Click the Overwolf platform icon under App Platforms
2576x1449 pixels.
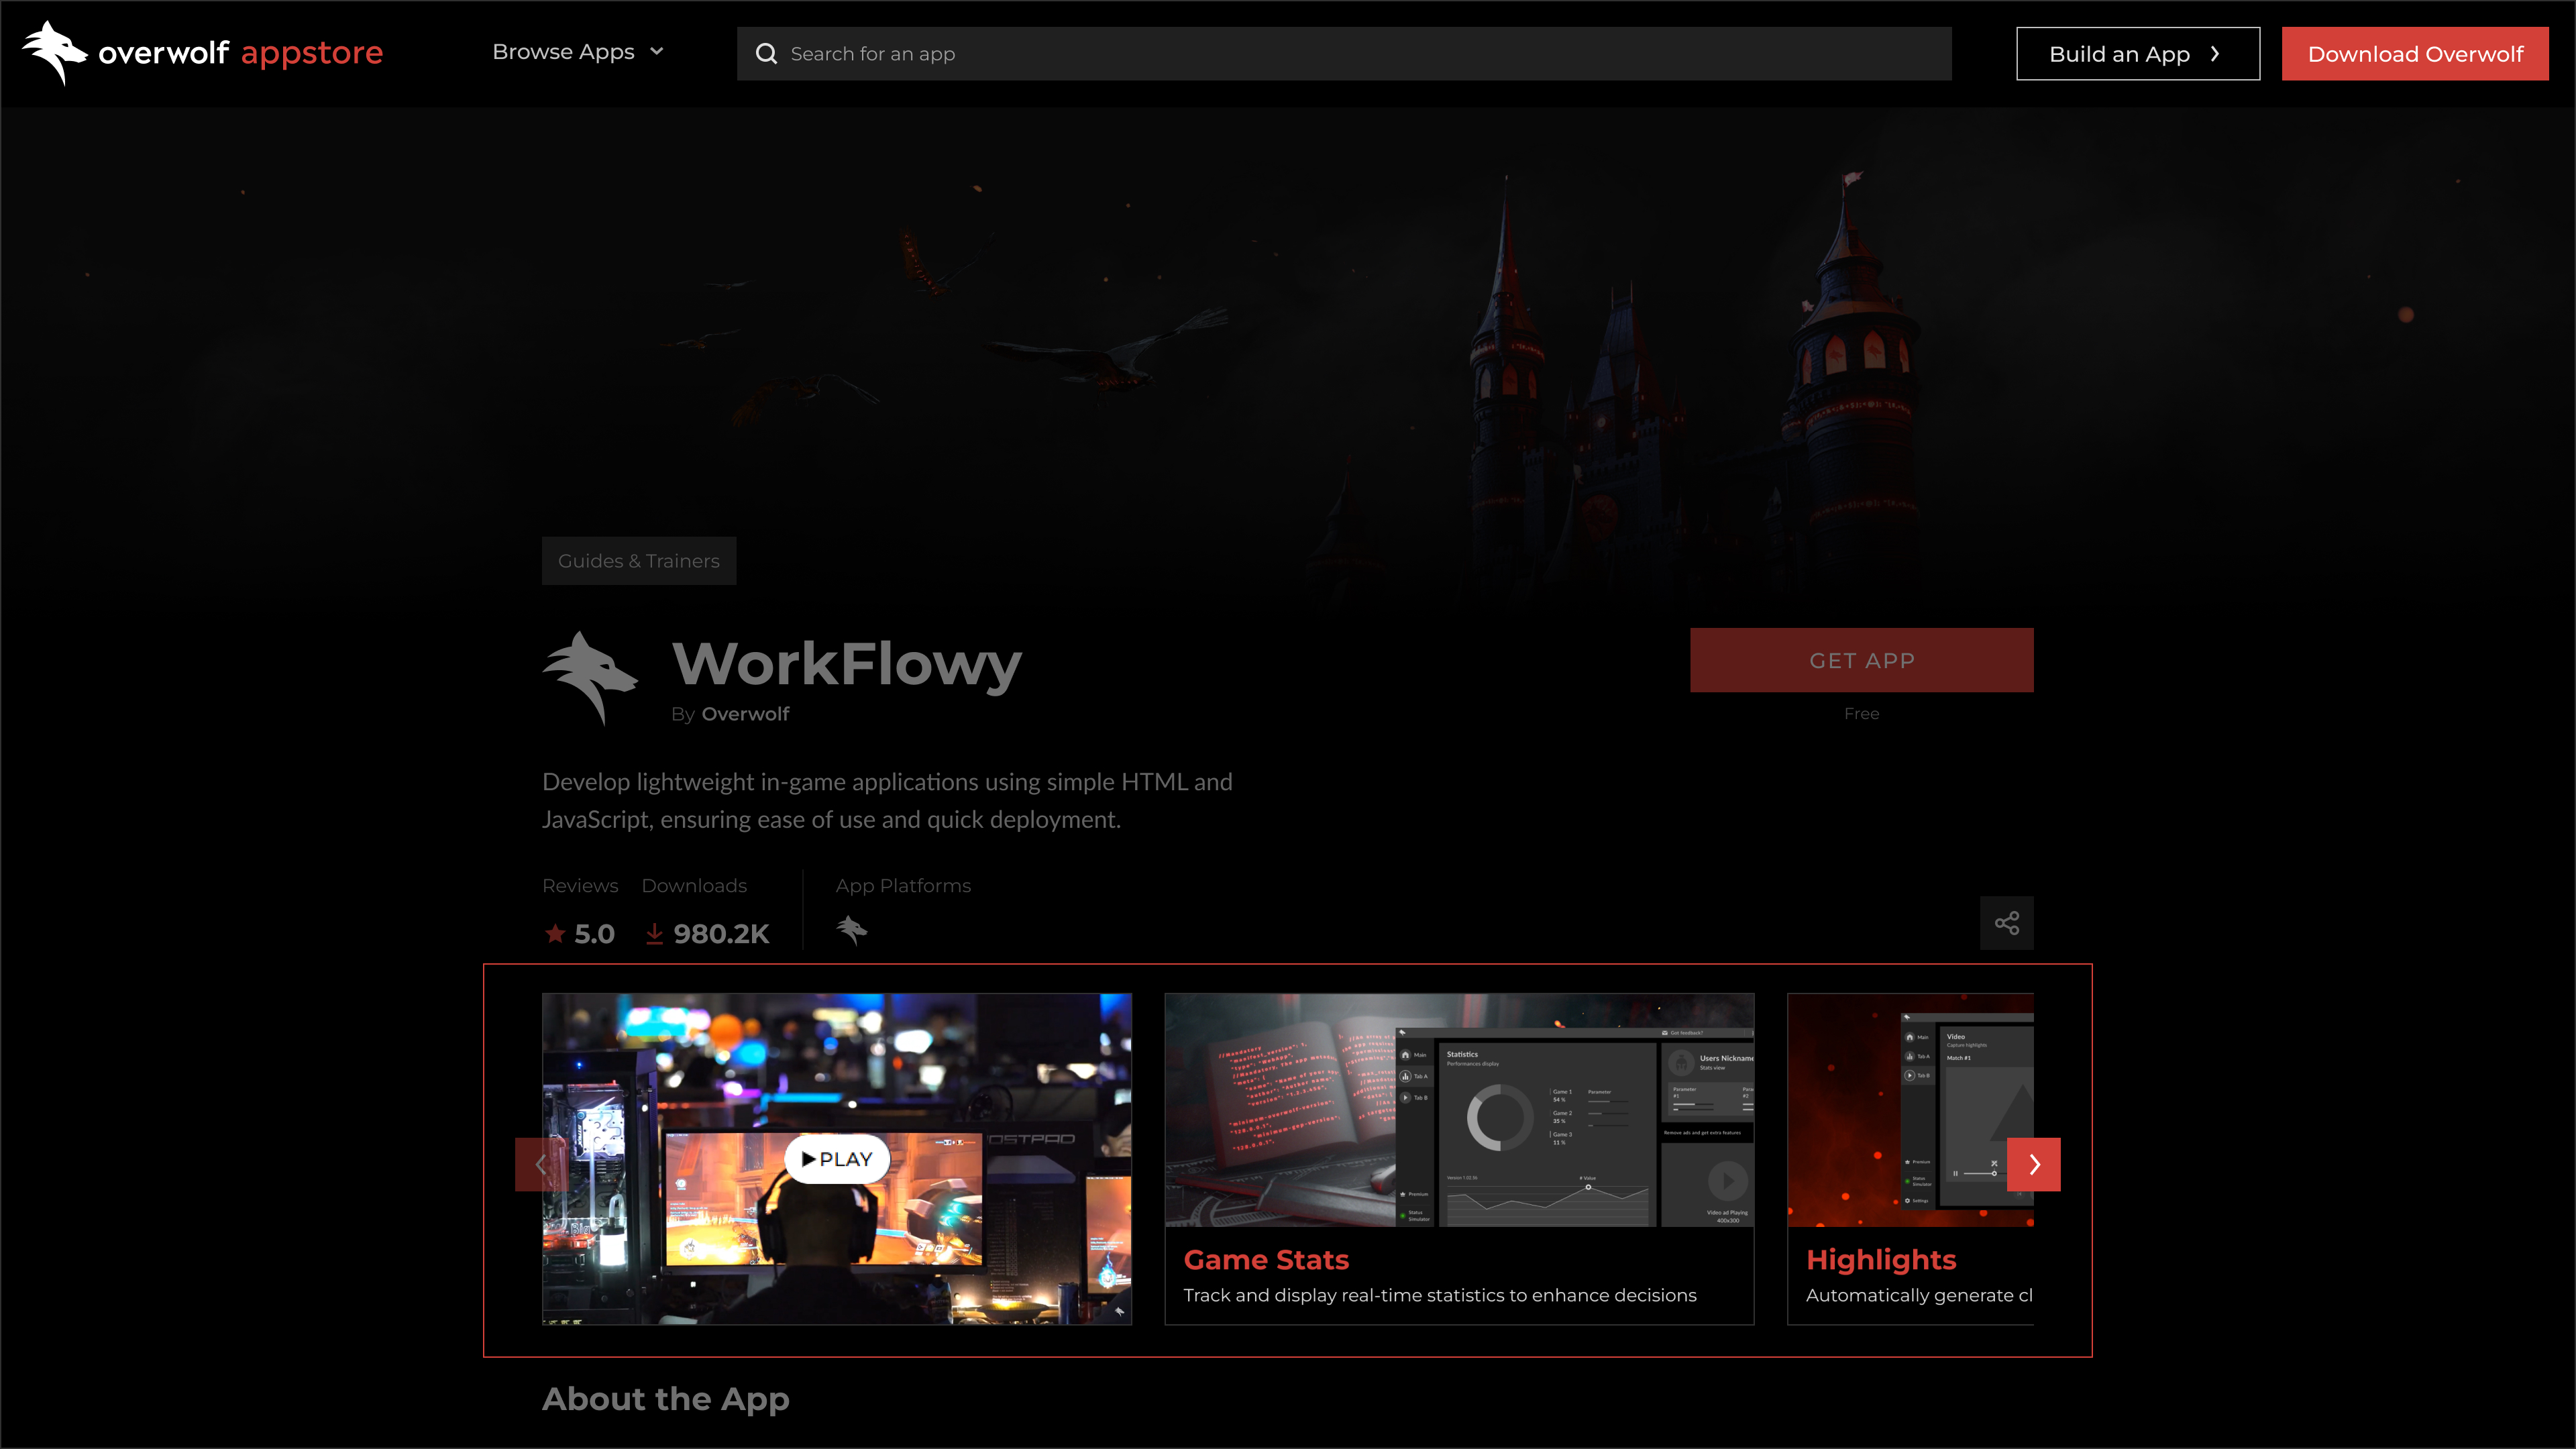(851, 930)
